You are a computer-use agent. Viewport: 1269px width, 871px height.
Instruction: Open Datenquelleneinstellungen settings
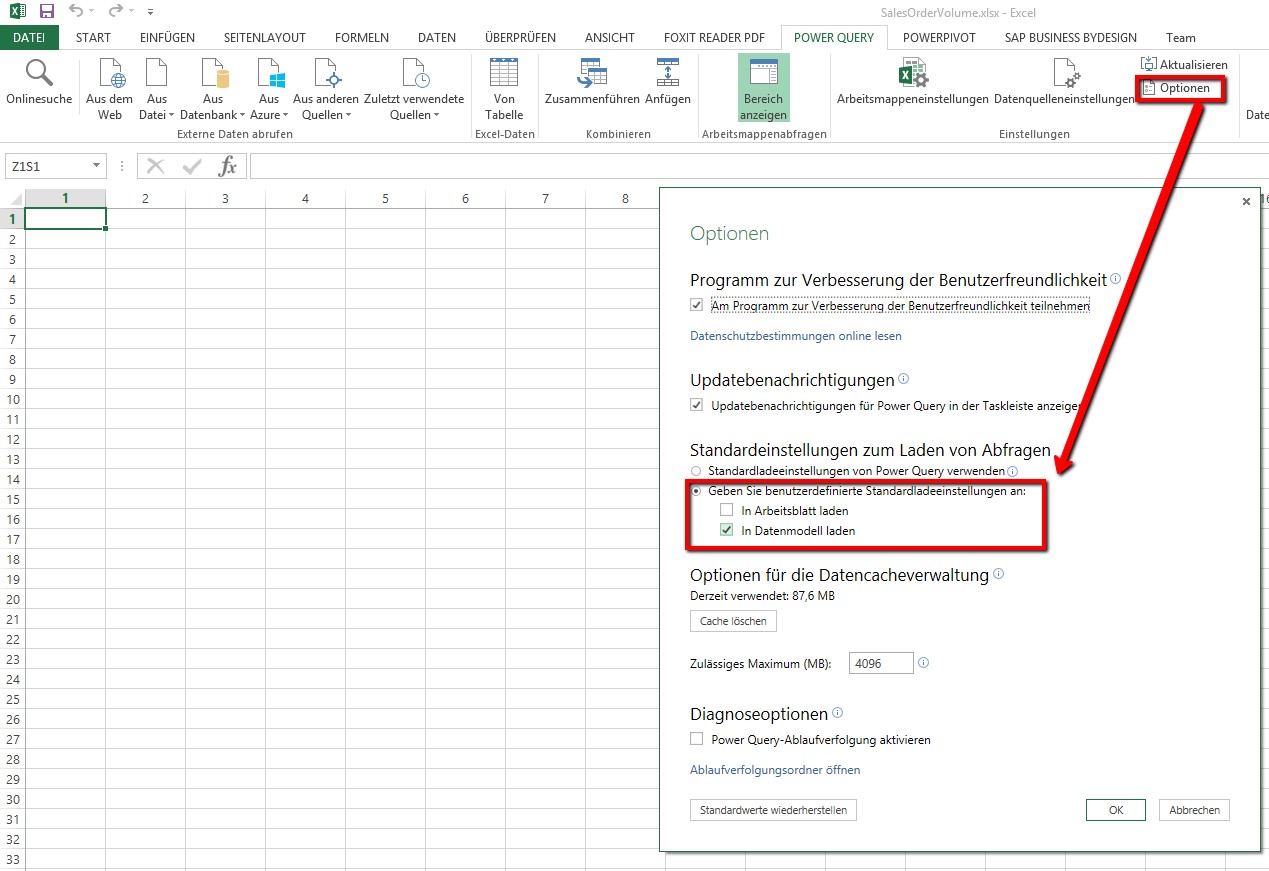click(1064, 75)
